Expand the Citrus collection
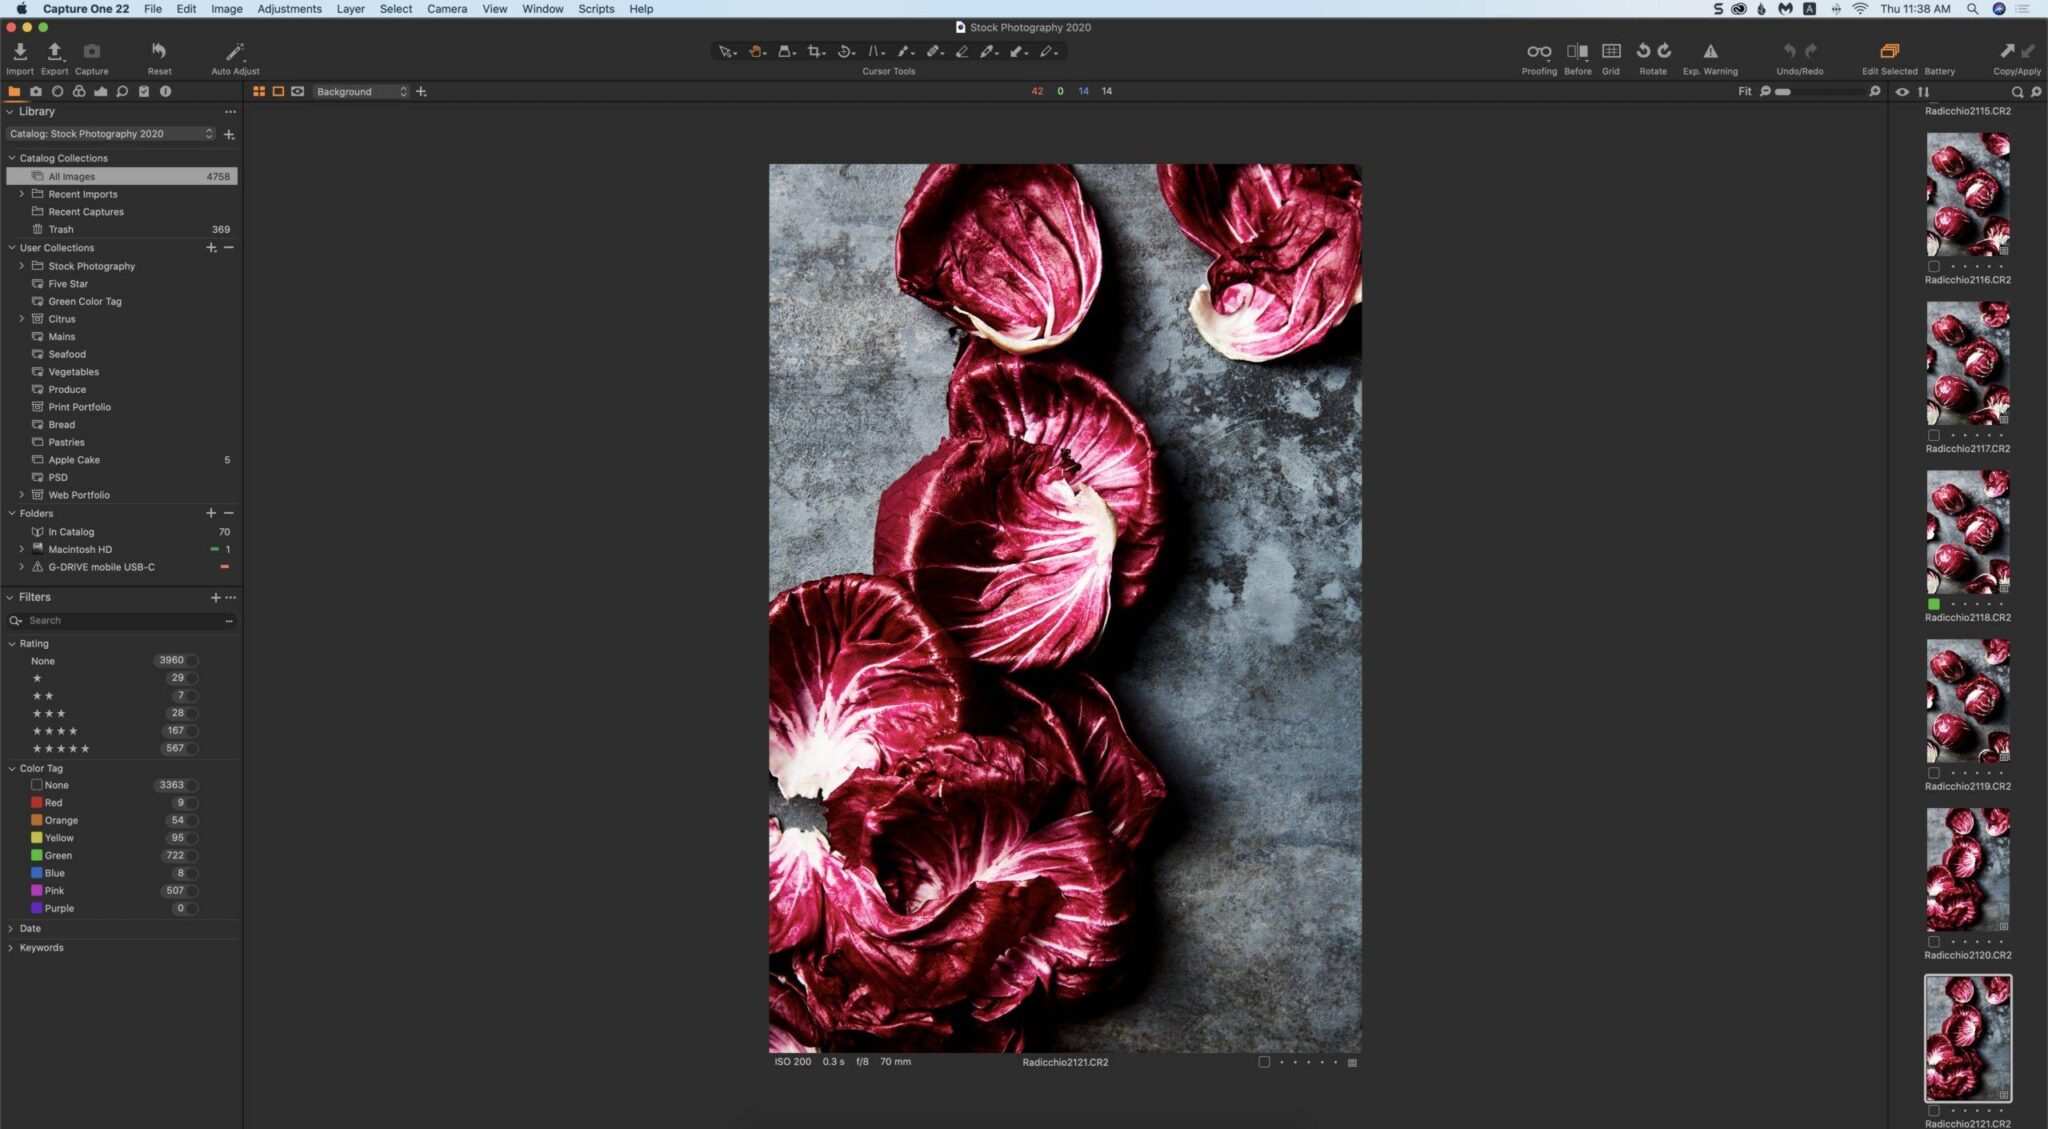This screenshot has width=2048, height=1129. pos(21,319)
